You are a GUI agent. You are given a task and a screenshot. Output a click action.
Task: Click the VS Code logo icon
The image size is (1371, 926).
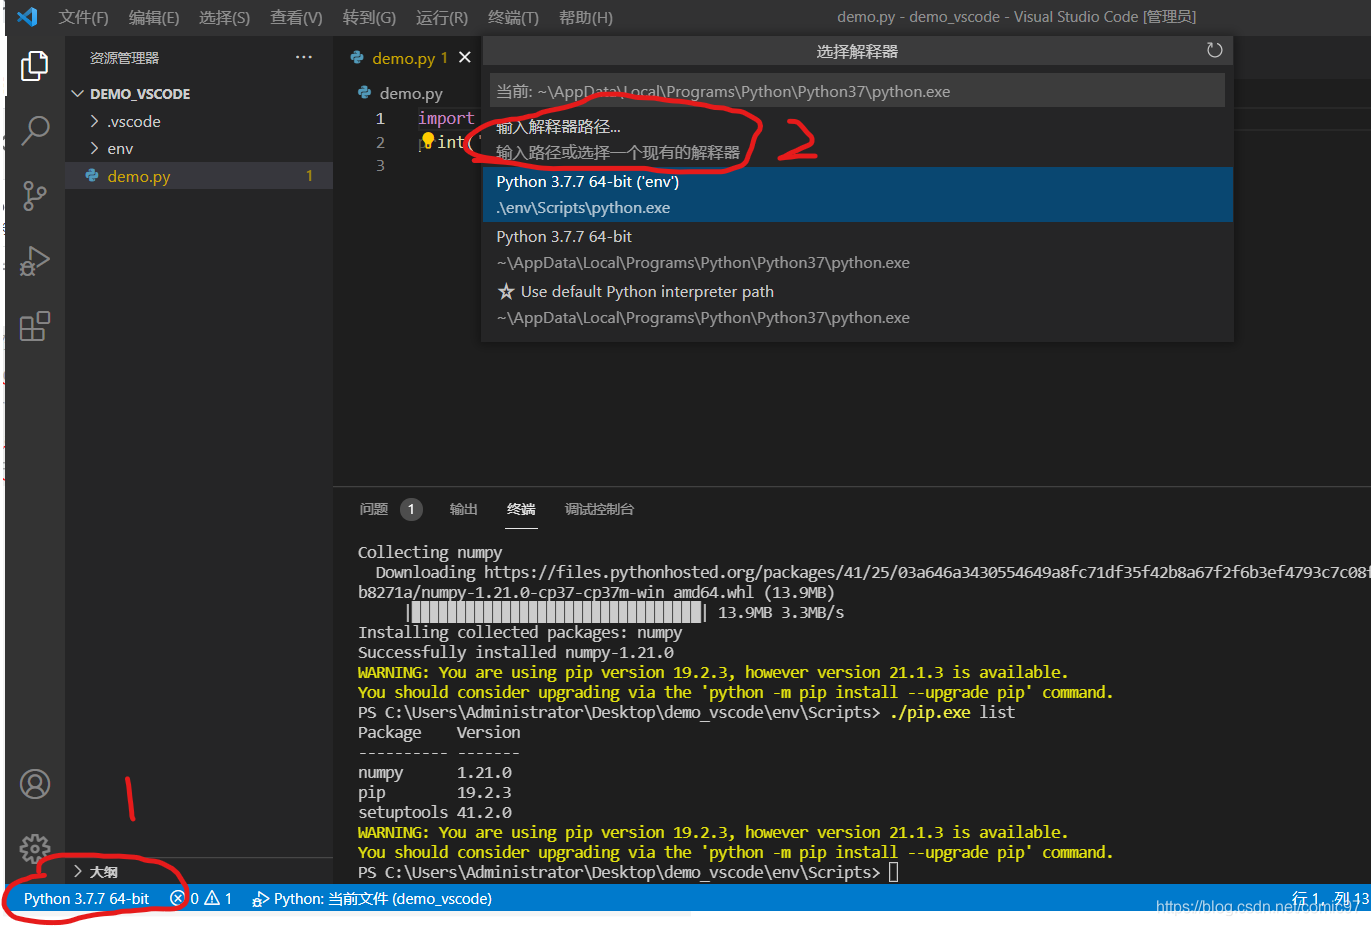[28, 17]
